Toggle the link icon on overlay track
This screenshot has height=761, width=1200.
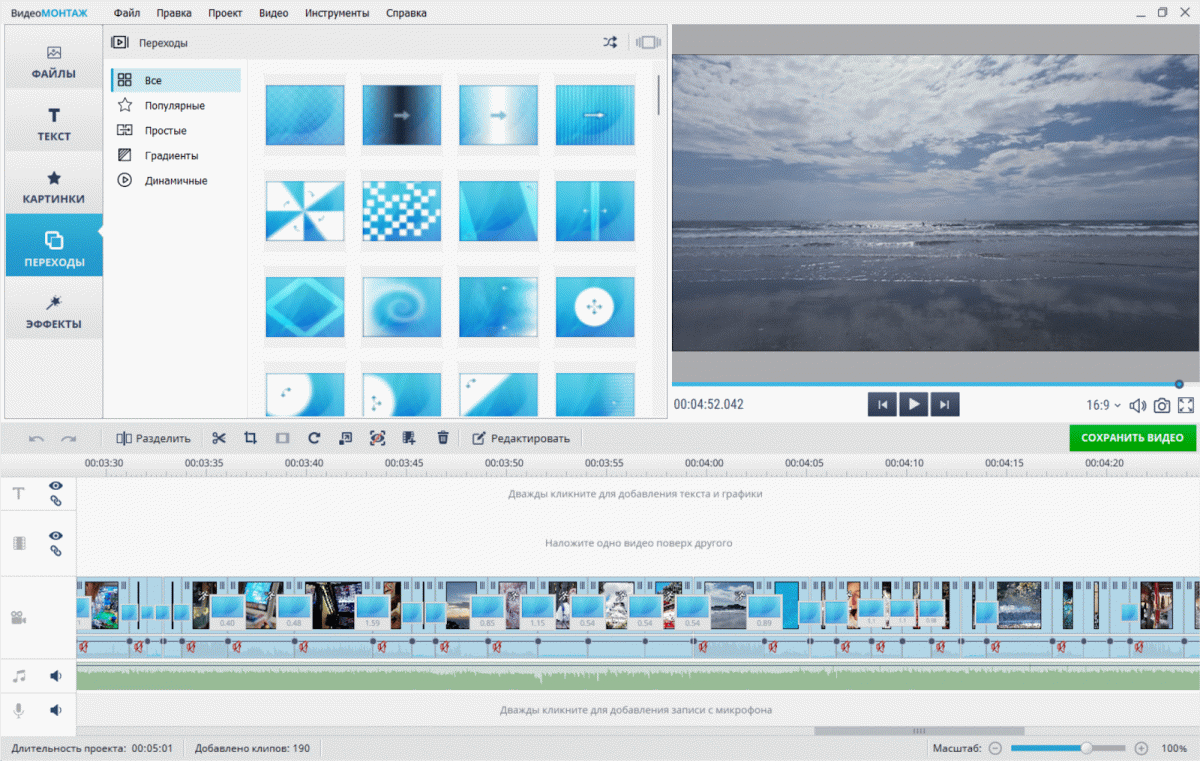click(x=56, y=551)
